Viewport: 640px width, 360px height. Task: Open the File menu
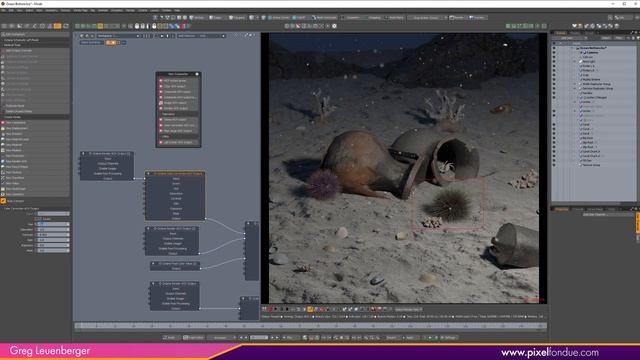point(4,10)
